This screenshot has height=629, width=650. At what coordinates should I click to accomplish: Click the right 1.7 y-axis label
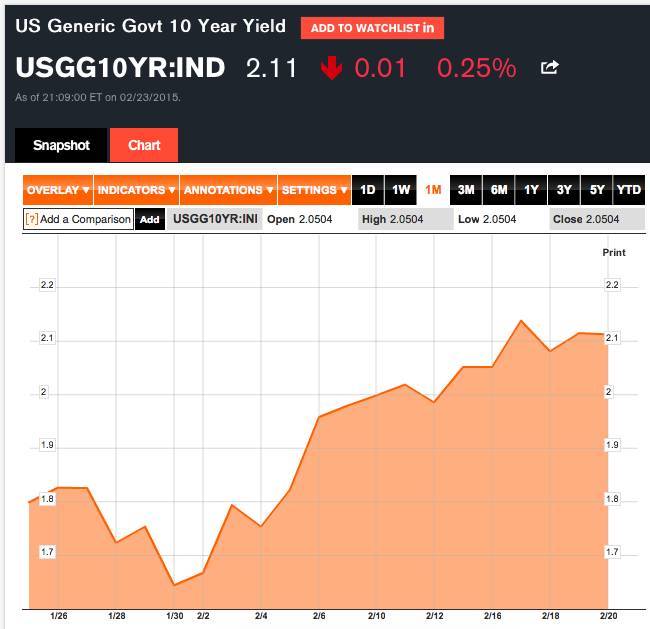click(x=612, y=552)
